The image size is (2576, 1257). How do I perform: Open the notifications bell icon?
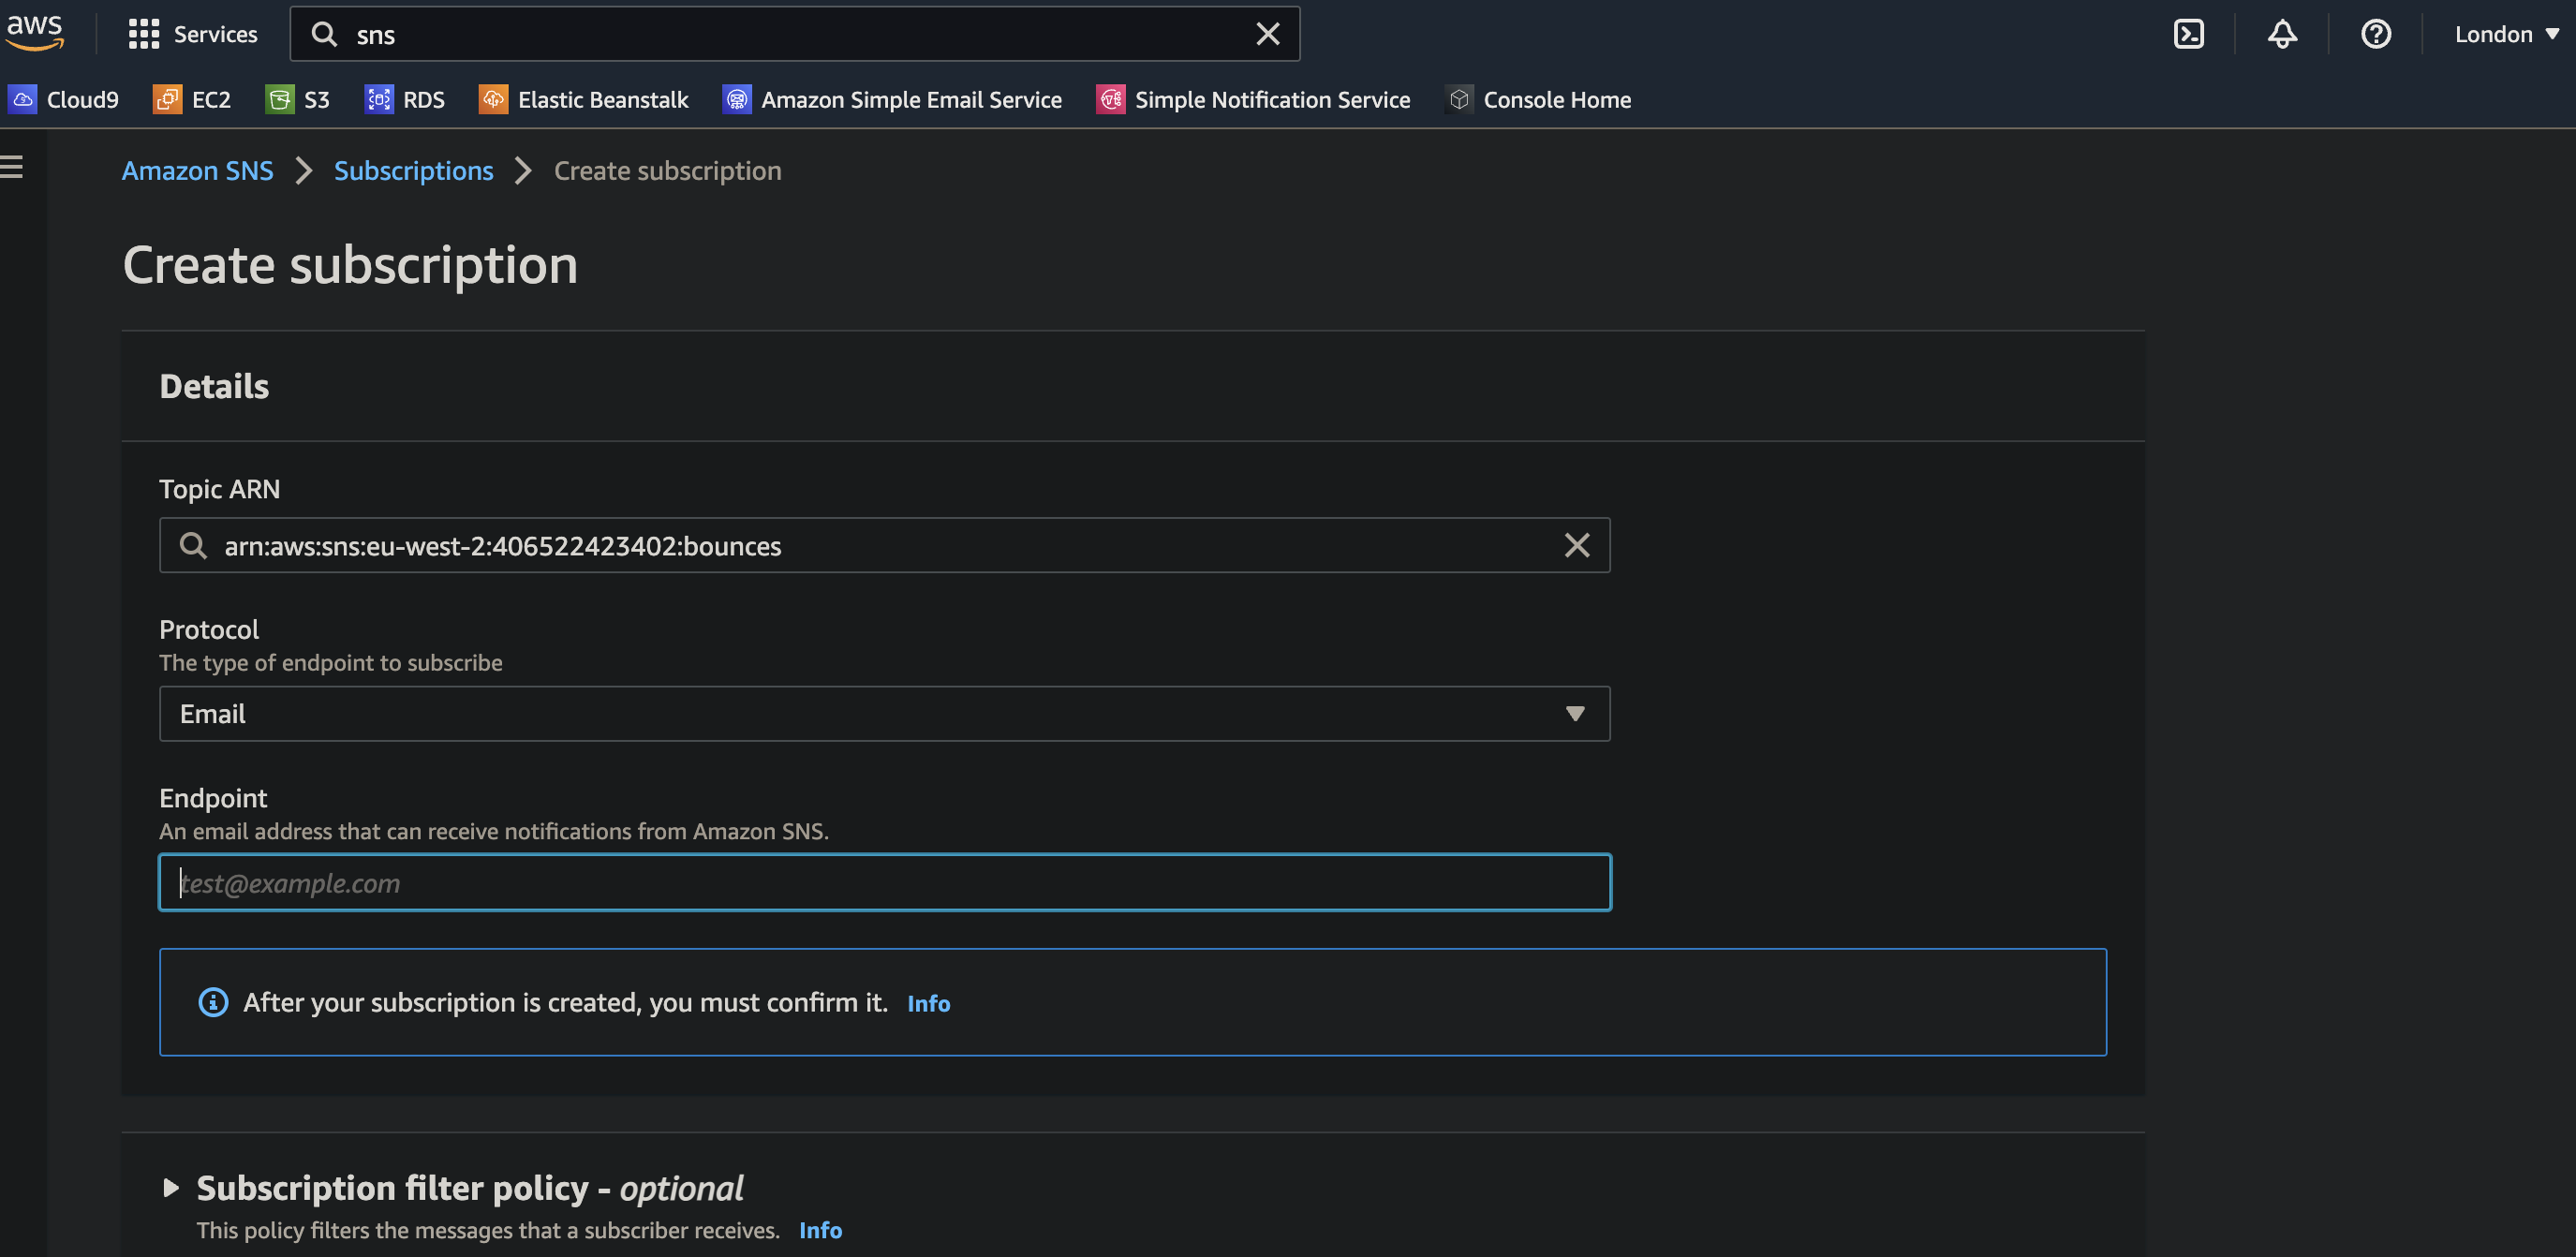(x=2282, y=34)
